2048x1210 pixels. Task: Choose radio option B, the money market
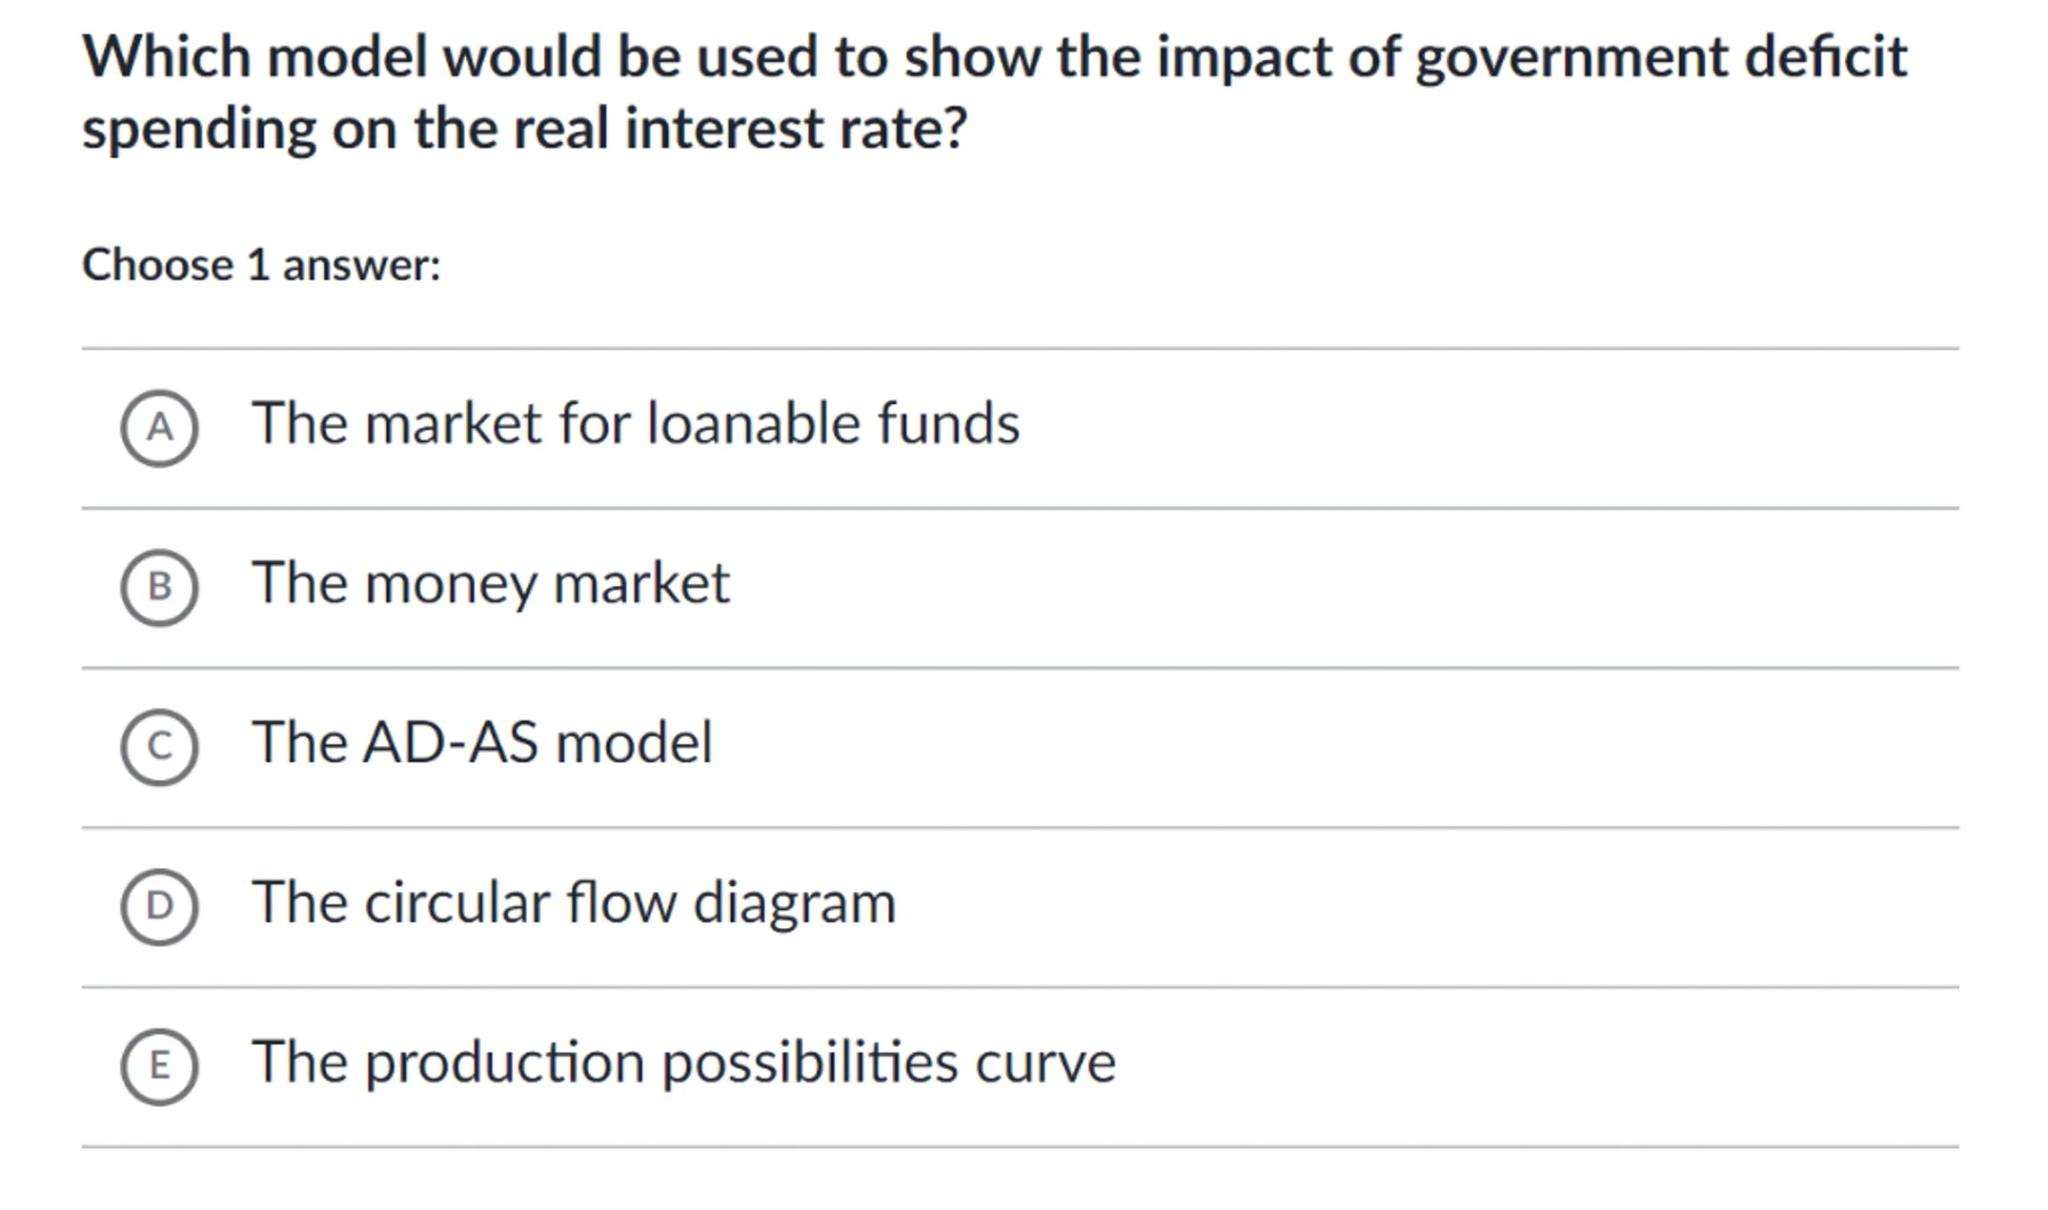(159, 587)
